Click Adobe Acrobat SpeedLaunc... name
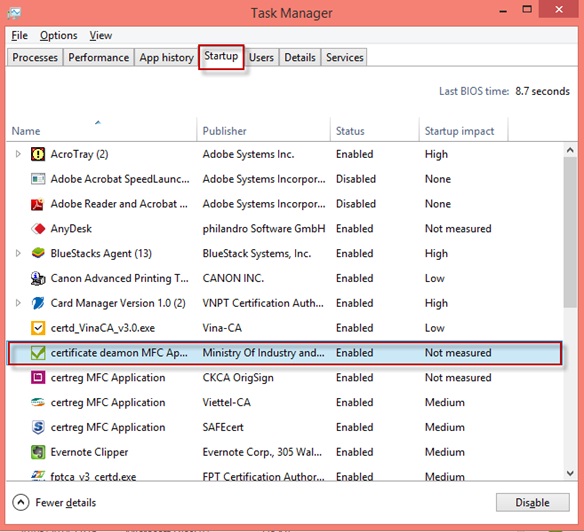This screenshot has width=584, height=532. [x=120, y=179]
